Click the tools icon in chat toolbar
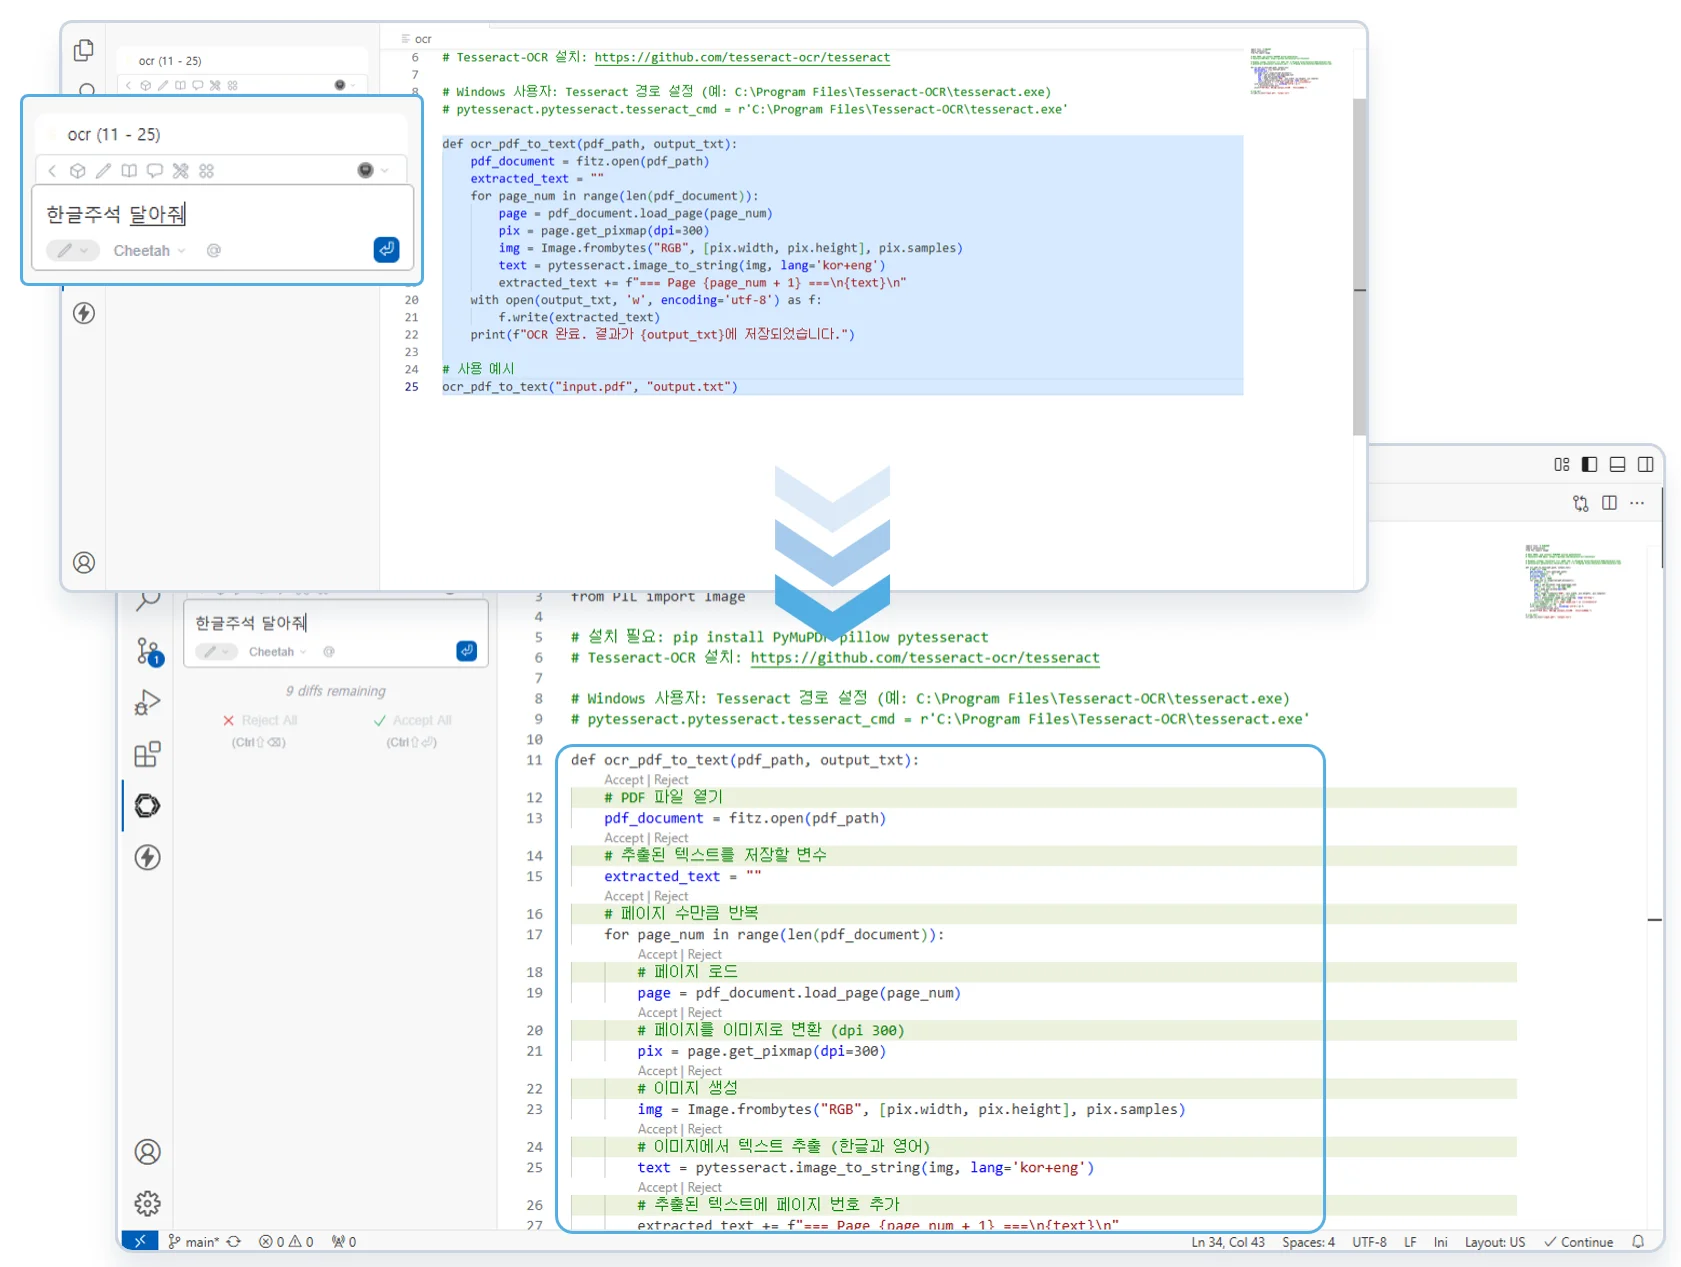Screen dimensions: 1681x1267 (x=180, y=171)
